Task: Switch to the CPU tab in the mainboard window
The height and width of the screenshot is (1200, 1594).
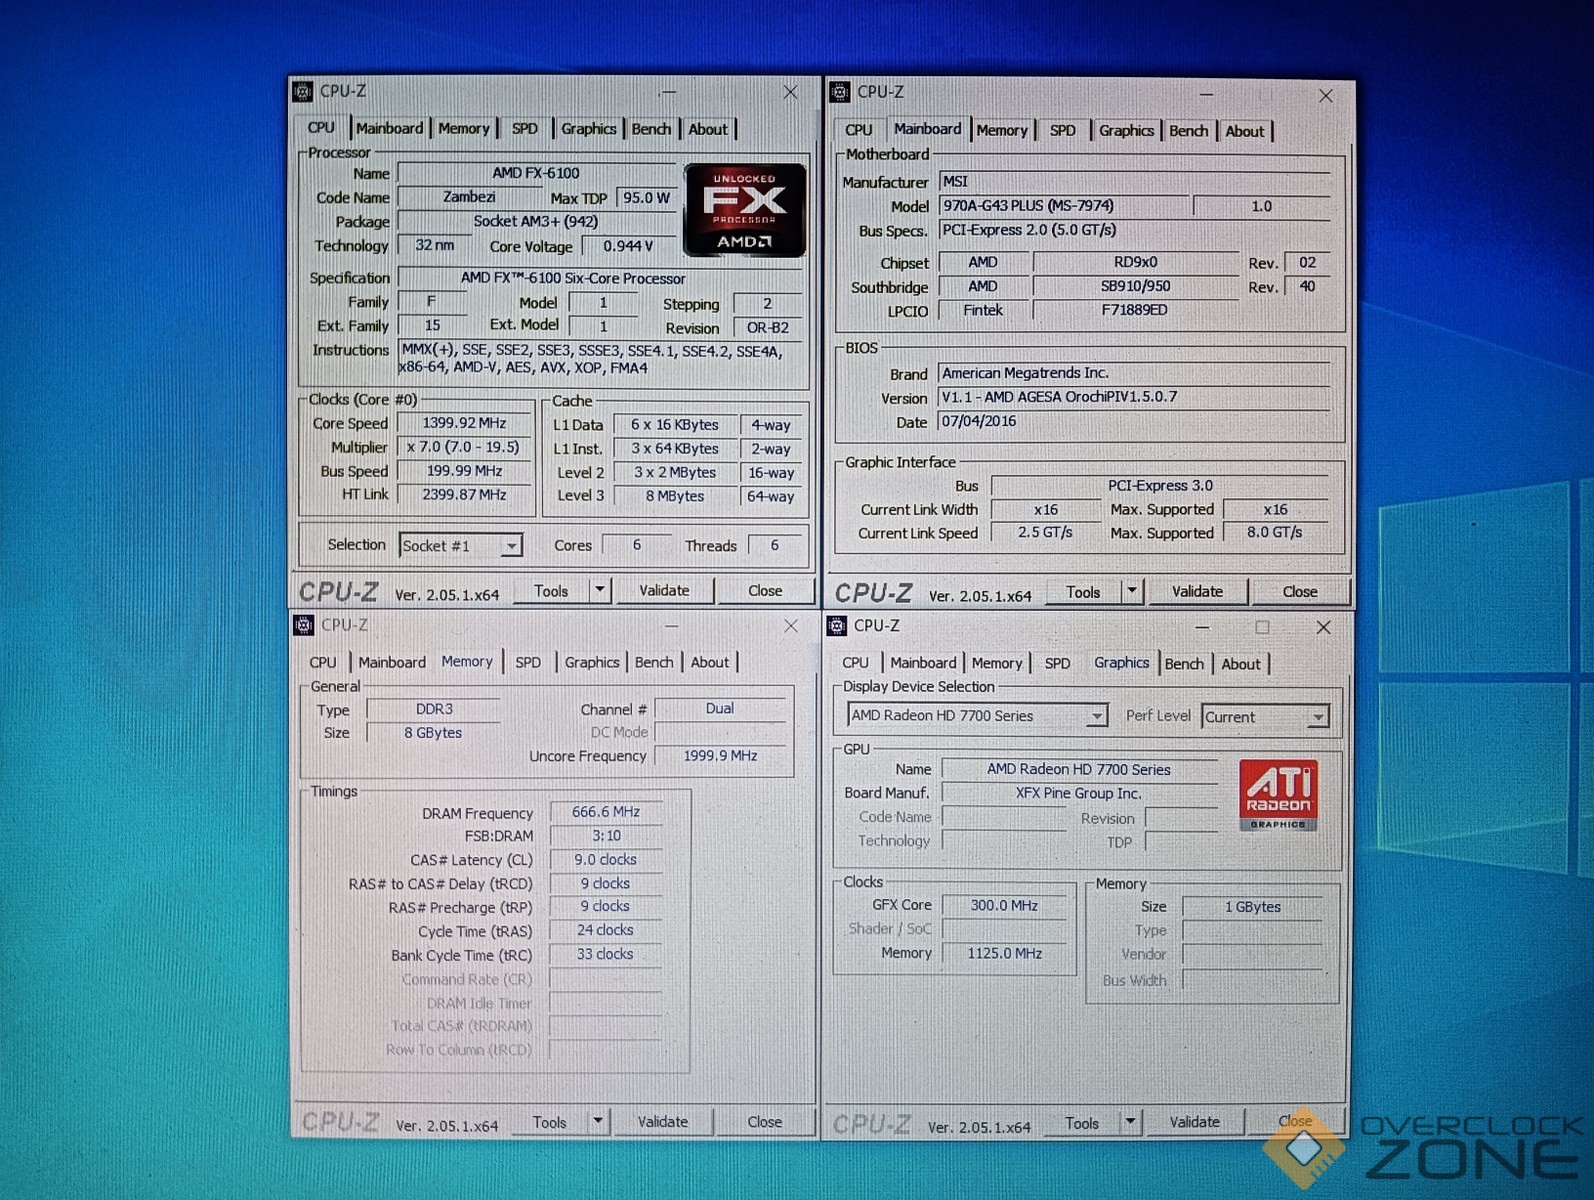Action: click(x=858, y=130)
